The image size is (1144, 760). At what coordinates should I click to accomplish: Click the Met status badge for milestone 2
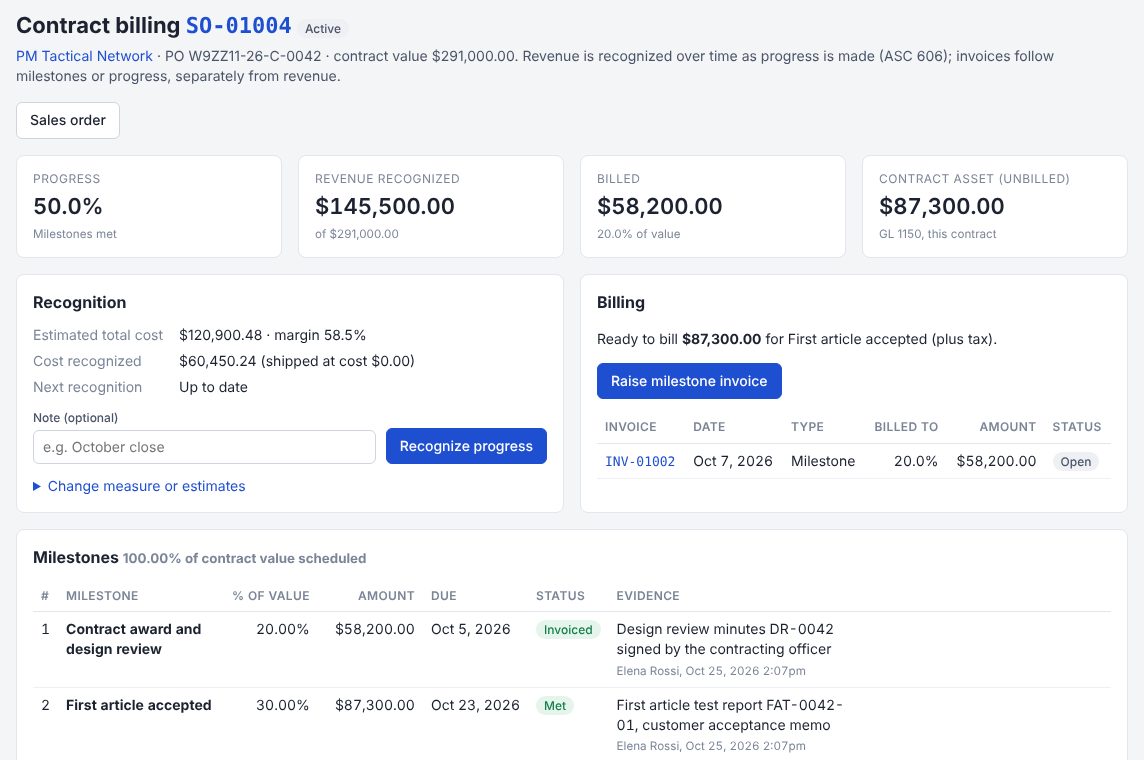tap(554, 706)
